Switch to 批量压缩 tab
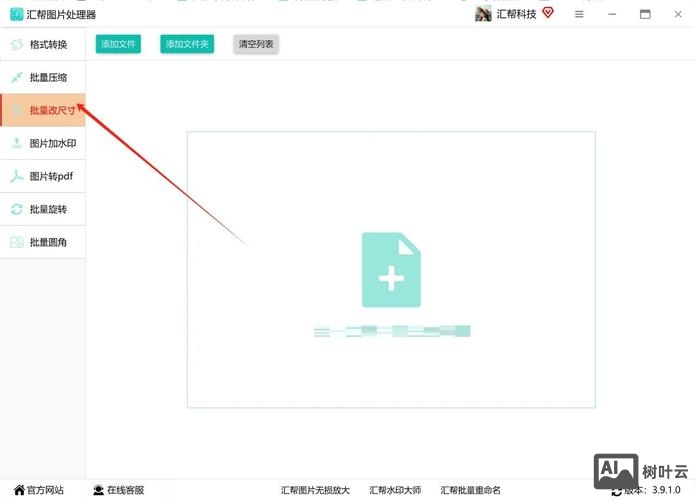This screenshot has height=500, width=696. [x=43, y=78]
